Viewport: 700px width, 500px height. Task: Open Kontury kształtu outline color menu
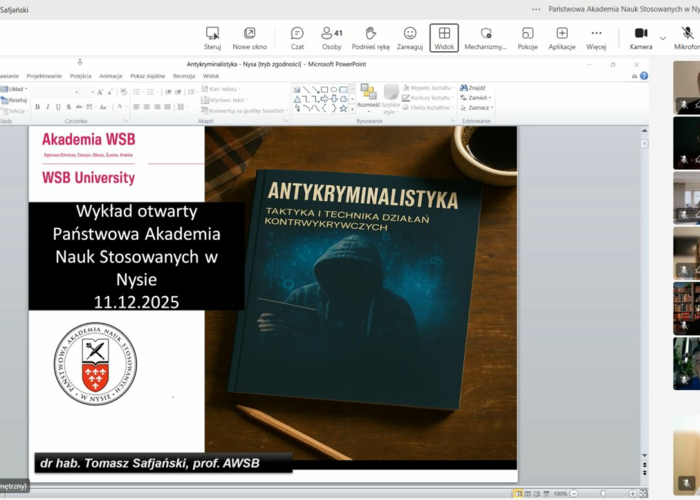point(427,98)
